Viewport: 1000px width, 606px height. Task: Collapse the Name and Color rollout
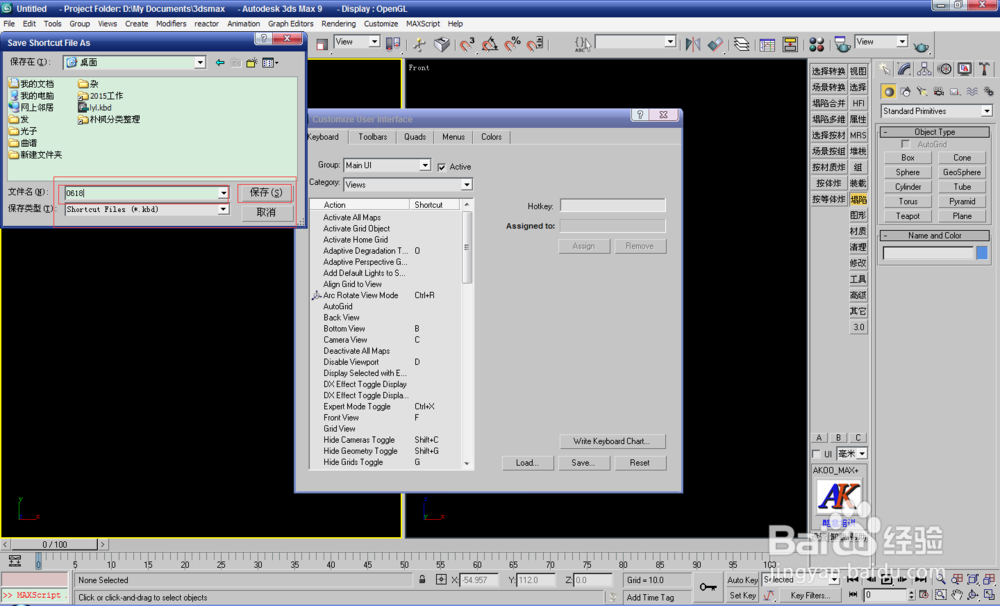coord(934,235)
